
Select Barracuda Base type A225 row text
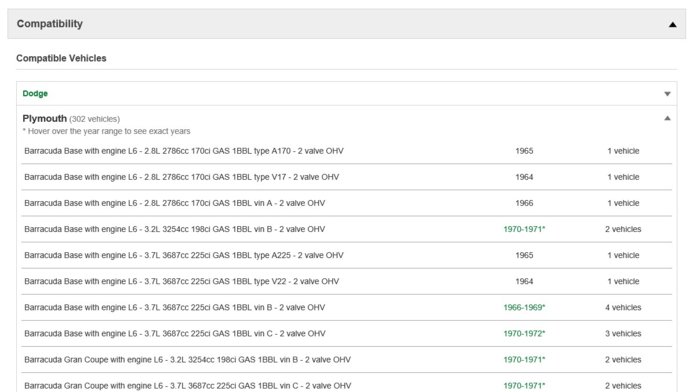pos(184,255)
